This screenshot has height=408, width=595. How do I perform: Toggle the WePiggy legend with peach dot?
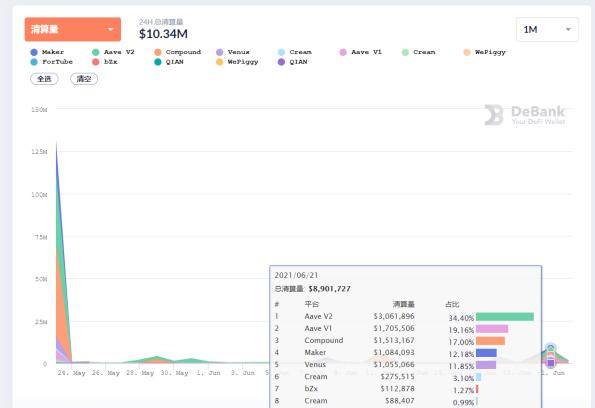(485, 52)
